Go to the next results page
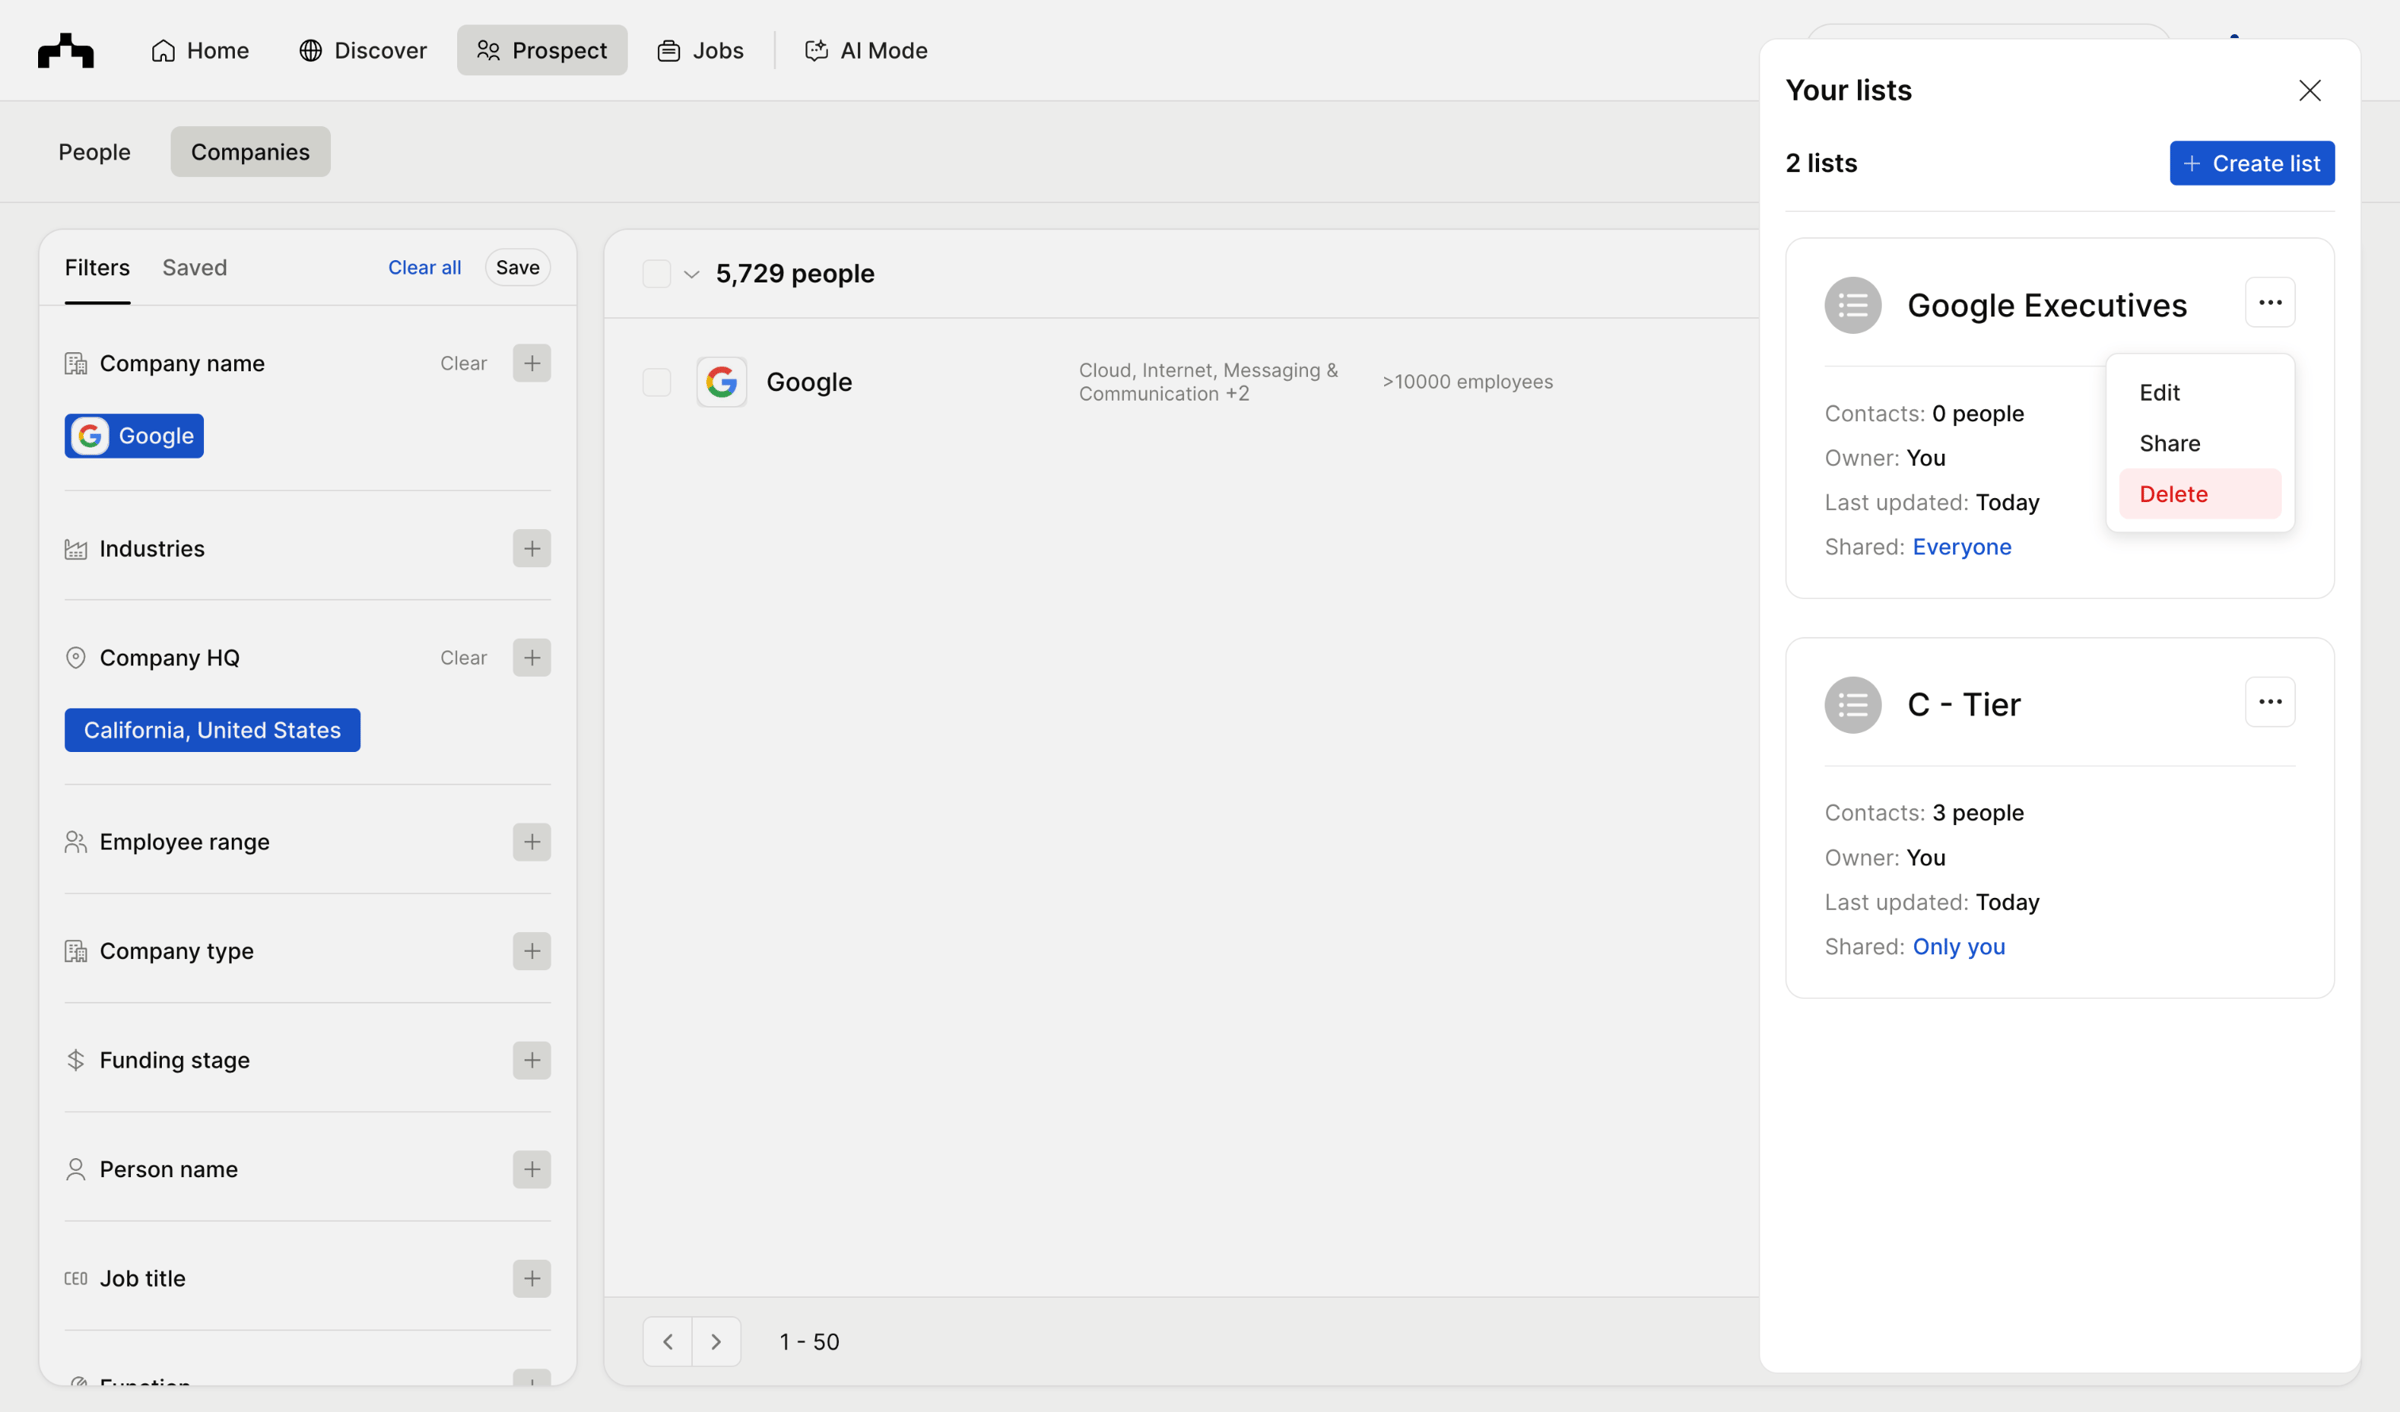The height and width of the screenshot is (1412, 2400). [716, 1341]
